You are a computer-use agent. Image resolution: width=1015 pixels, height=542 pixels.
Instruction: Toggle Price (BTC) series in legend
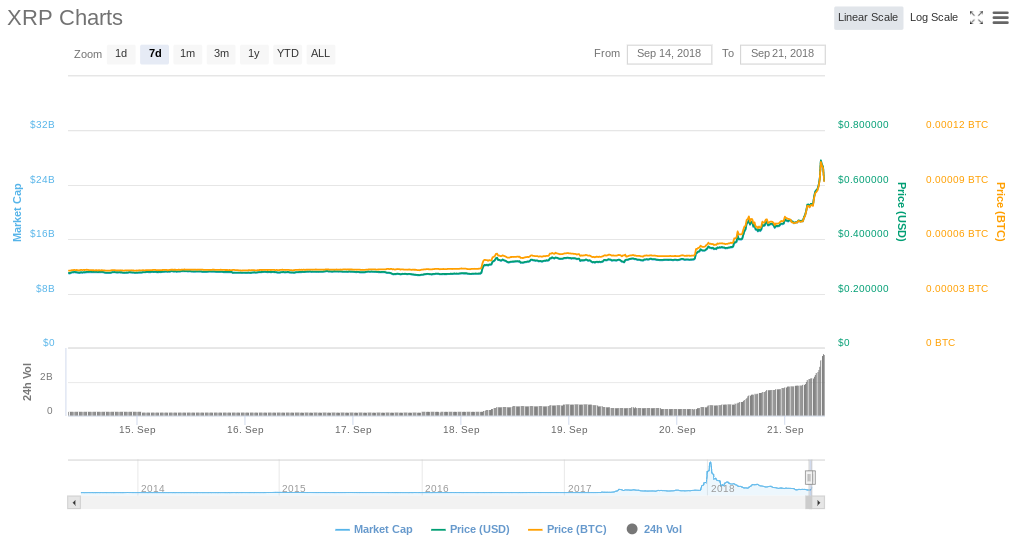567,529
